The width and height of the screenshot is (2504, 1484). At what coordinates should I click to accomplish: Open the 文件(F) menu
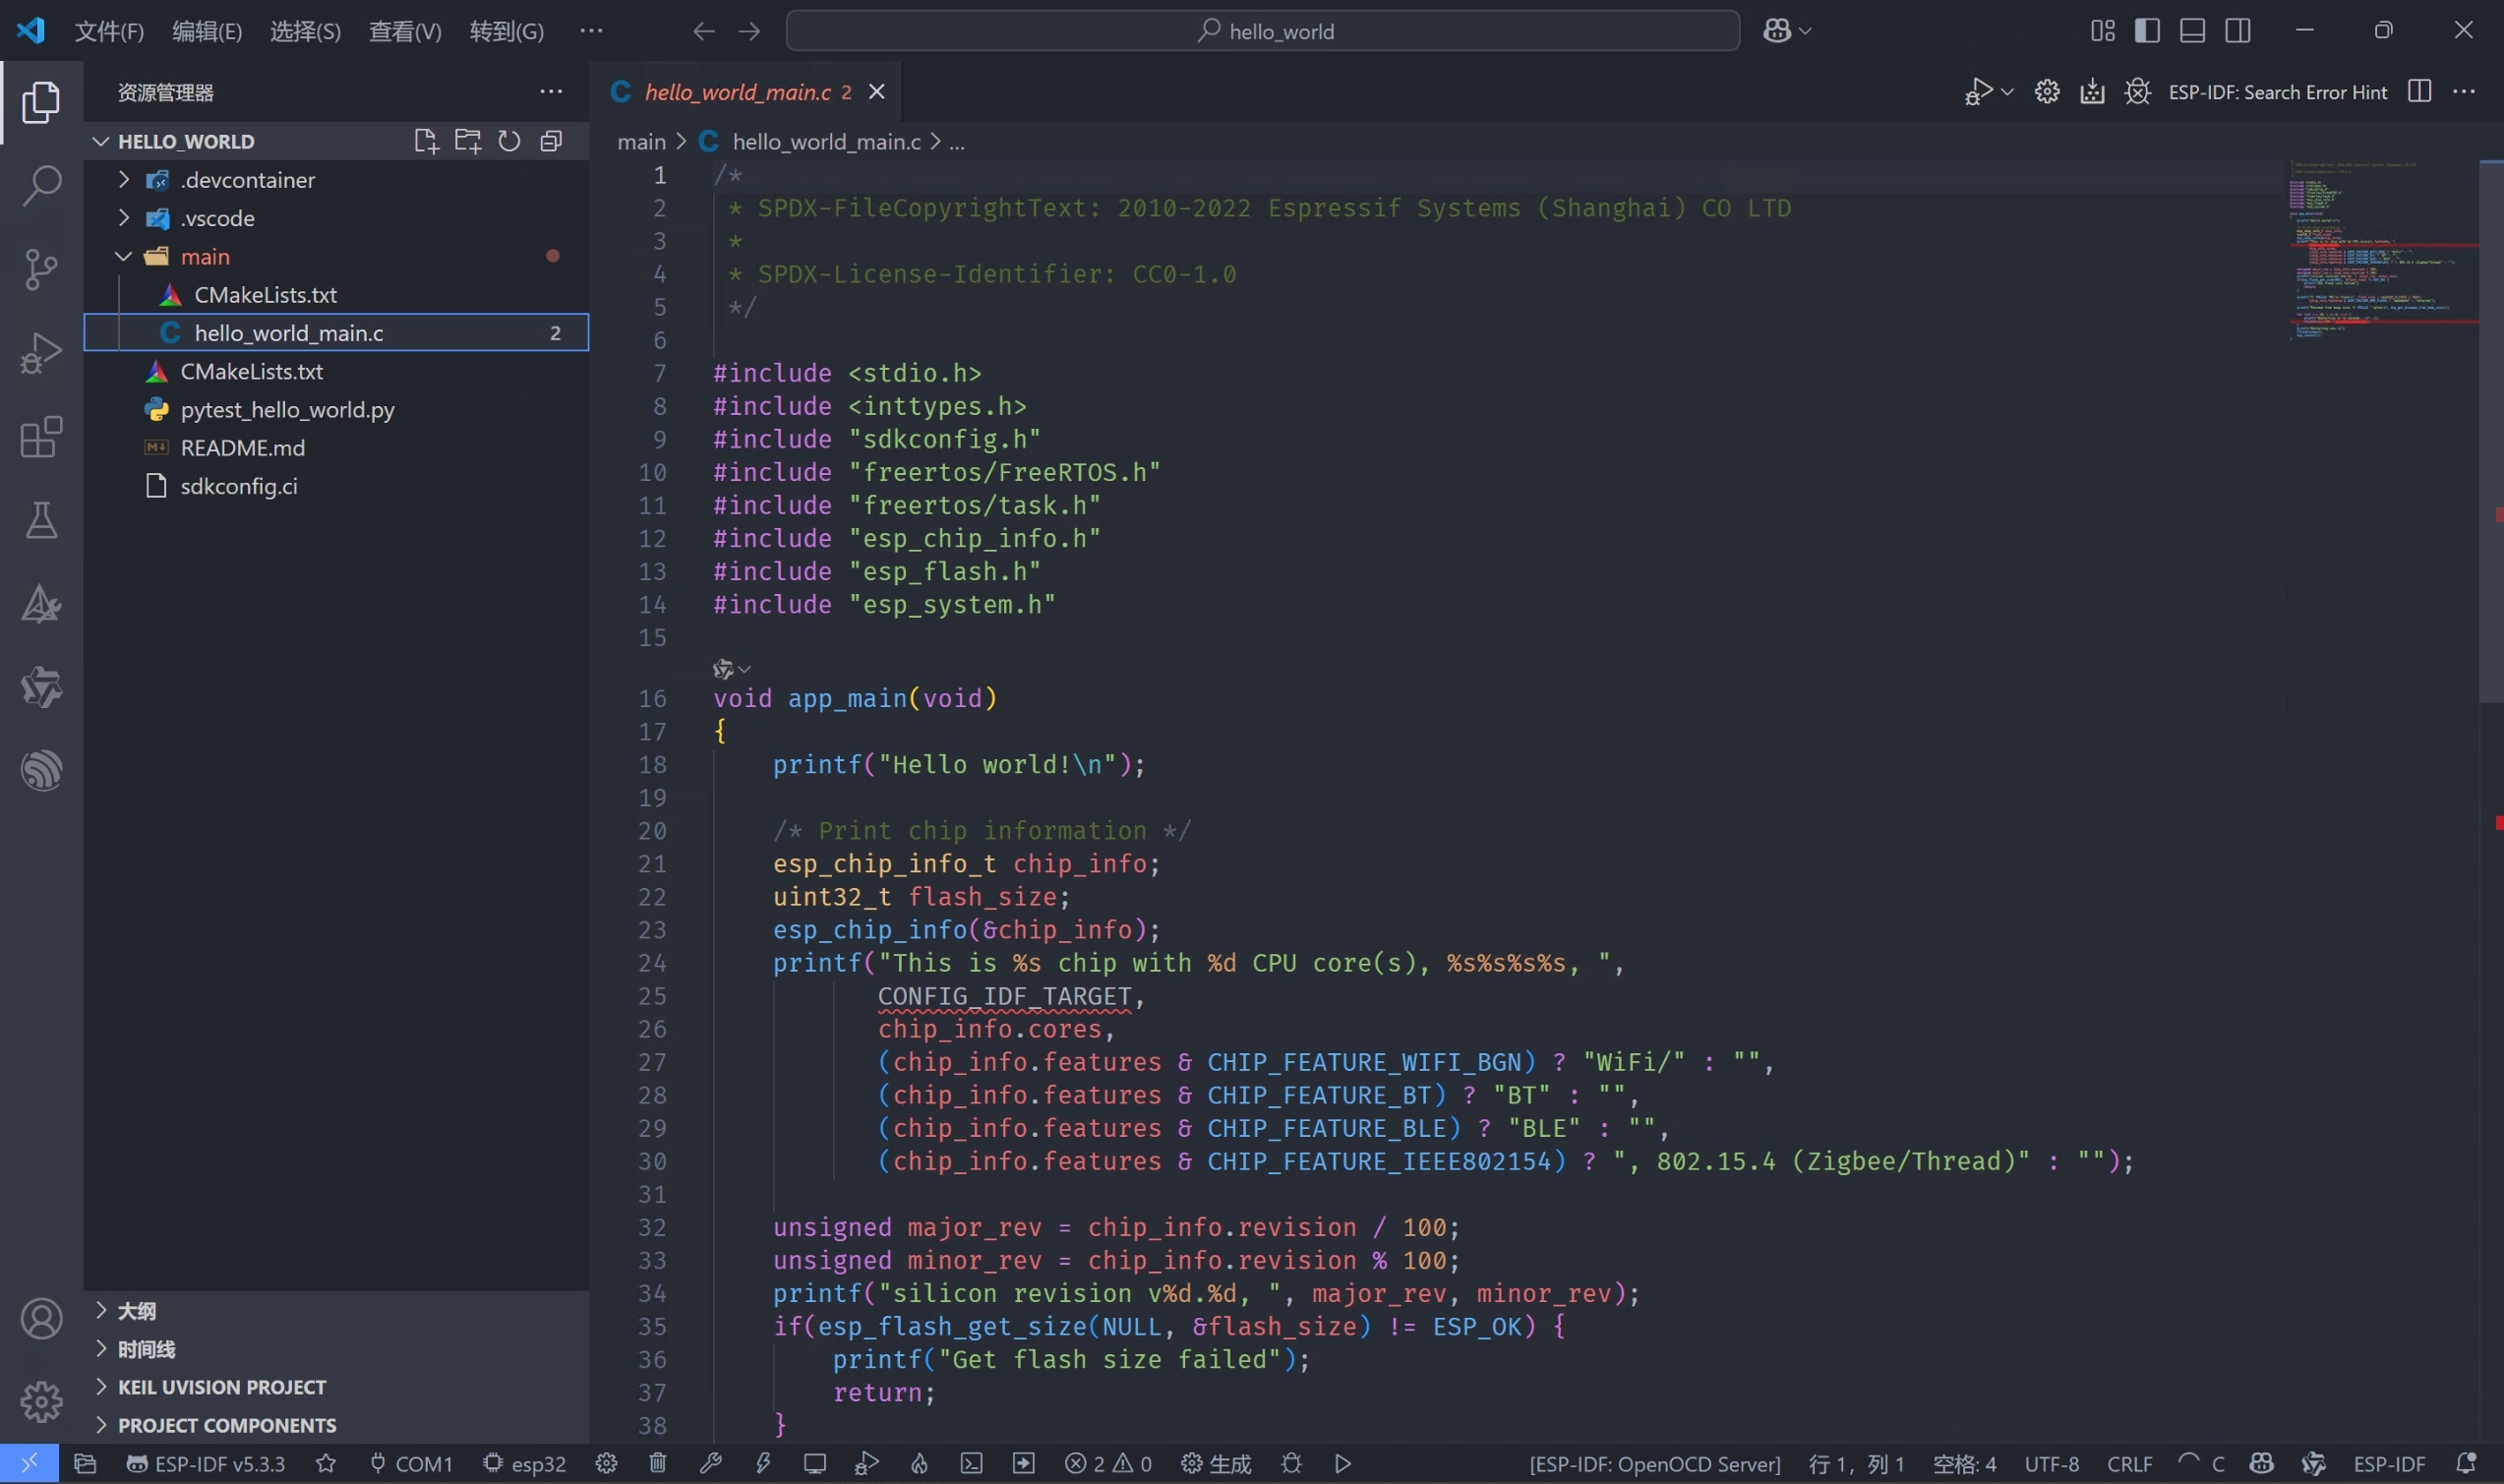pyautogui.click(x=109, y=31)
